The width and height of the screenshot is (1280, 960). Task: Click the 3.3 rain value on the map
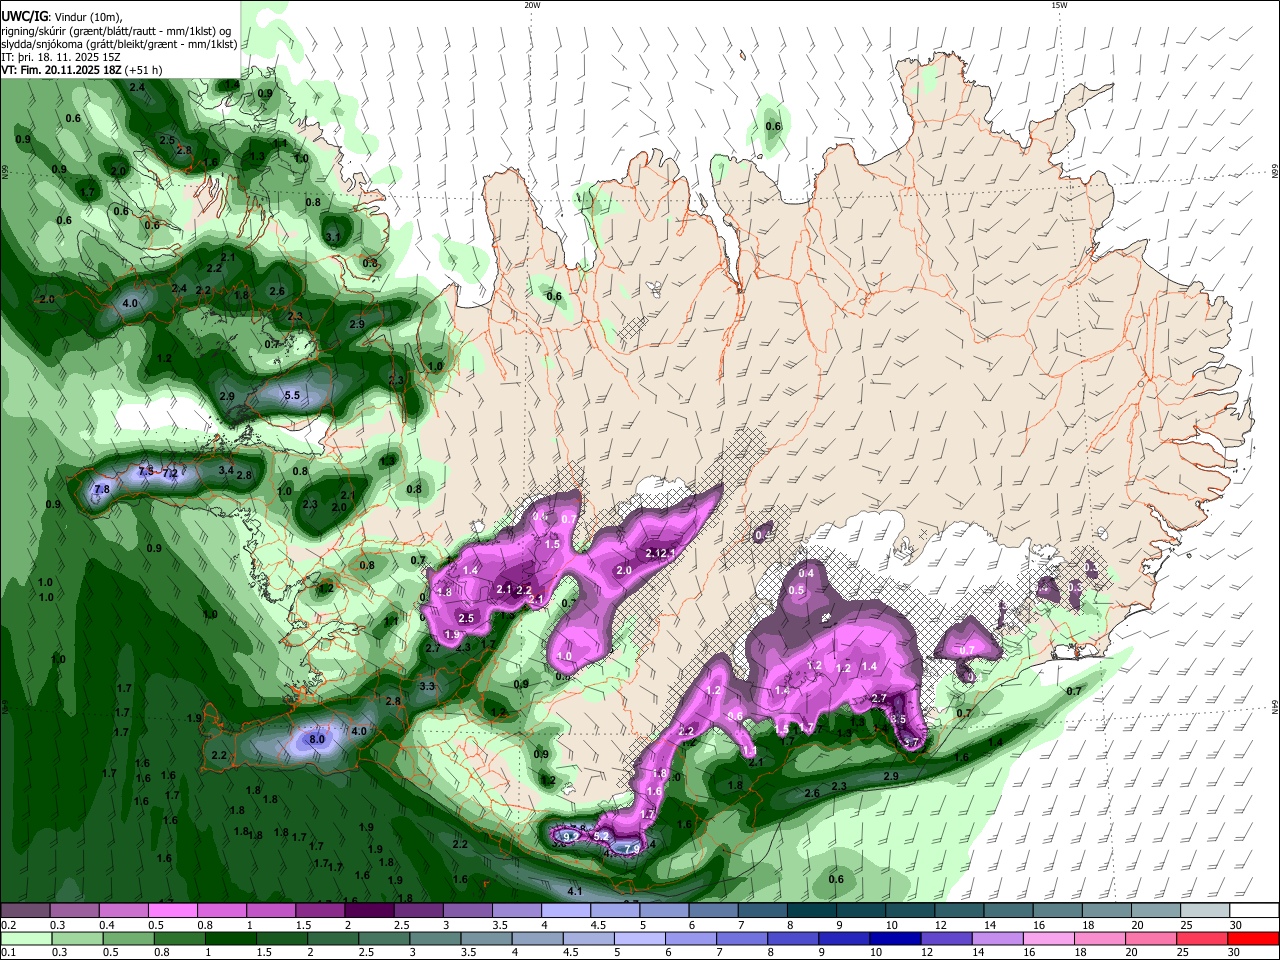tap(427, 686)
